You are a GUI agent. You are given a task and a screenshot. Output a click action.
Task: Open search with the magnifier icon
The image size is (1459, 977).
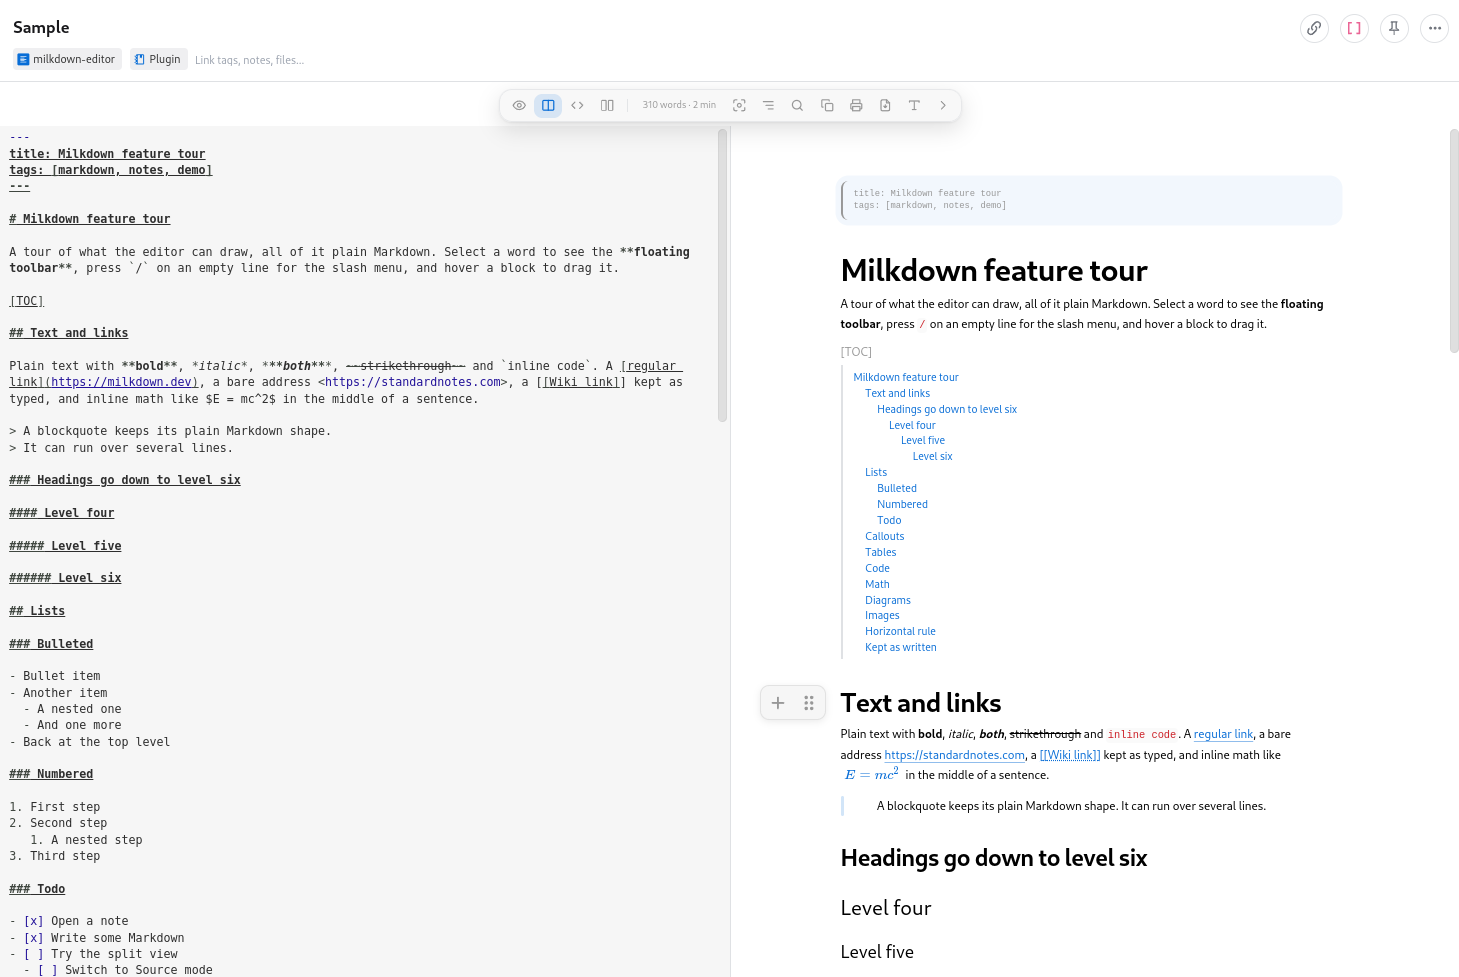(x=797, y=105)
